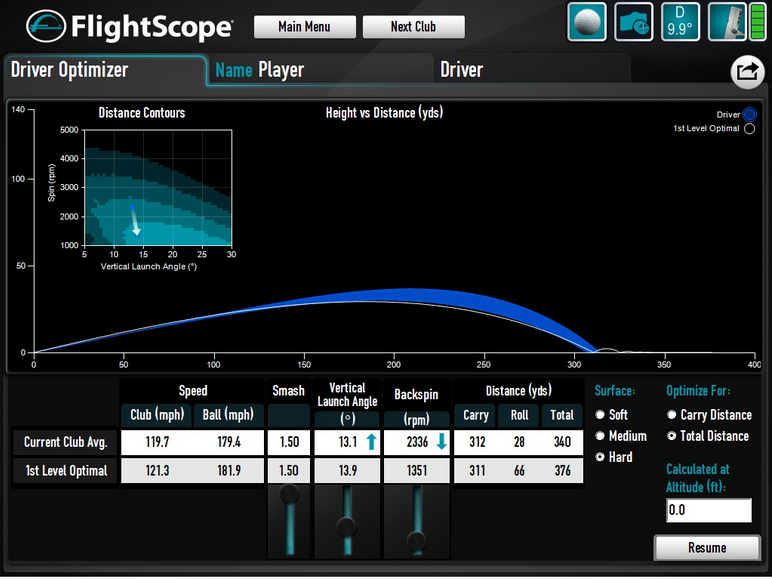Click the radar unit status icon
Screen dimensions: 772x579
tap(727, 22)
